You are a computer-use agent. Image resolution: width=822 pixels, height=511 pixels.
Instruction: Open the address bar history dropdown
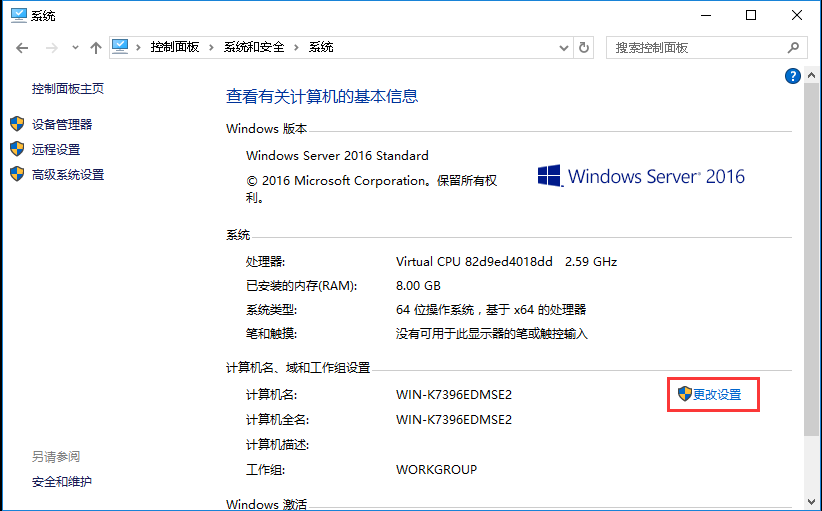564,48
